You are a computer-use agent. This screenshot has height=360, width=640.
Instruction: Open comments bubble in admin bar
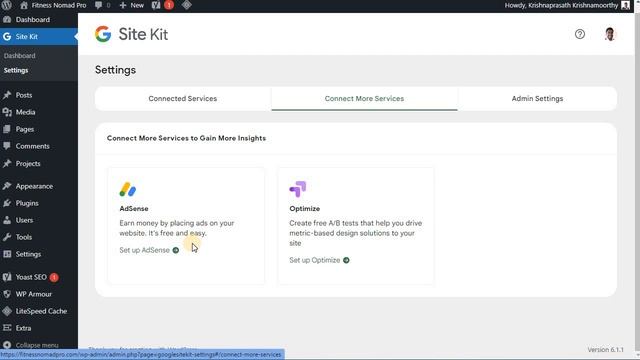coord(102,5)
